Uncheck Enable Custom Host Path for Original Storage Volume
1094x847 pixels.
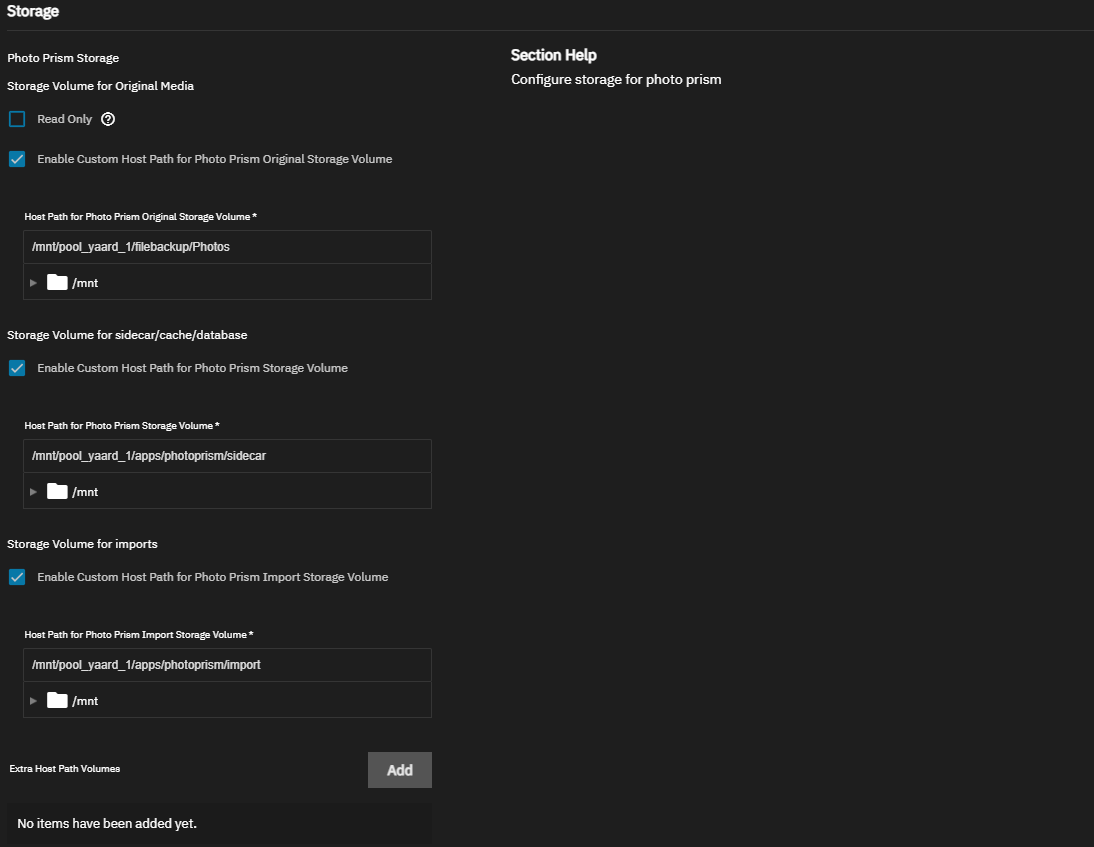coord(17,159)
